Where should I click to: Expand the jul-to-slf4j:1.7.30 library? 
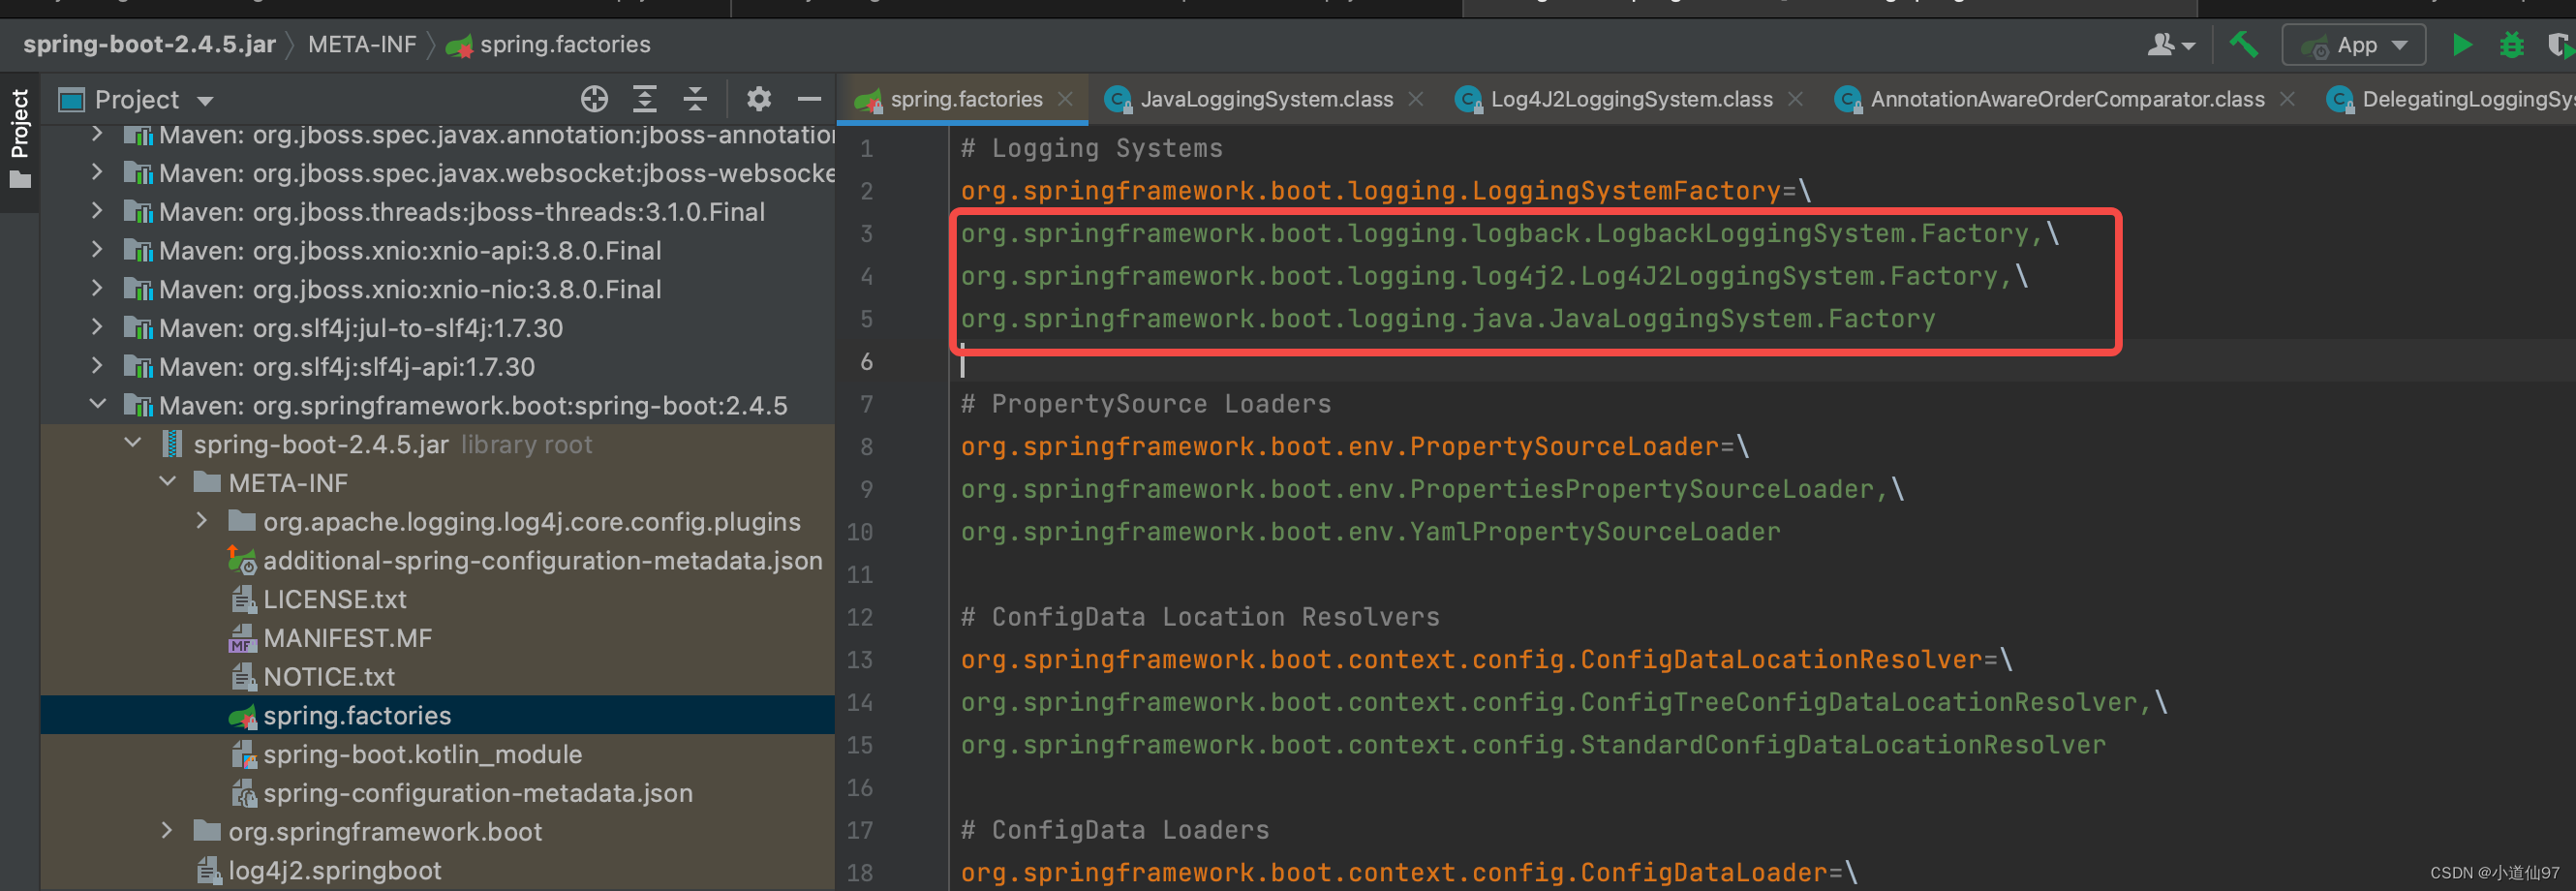96,327
